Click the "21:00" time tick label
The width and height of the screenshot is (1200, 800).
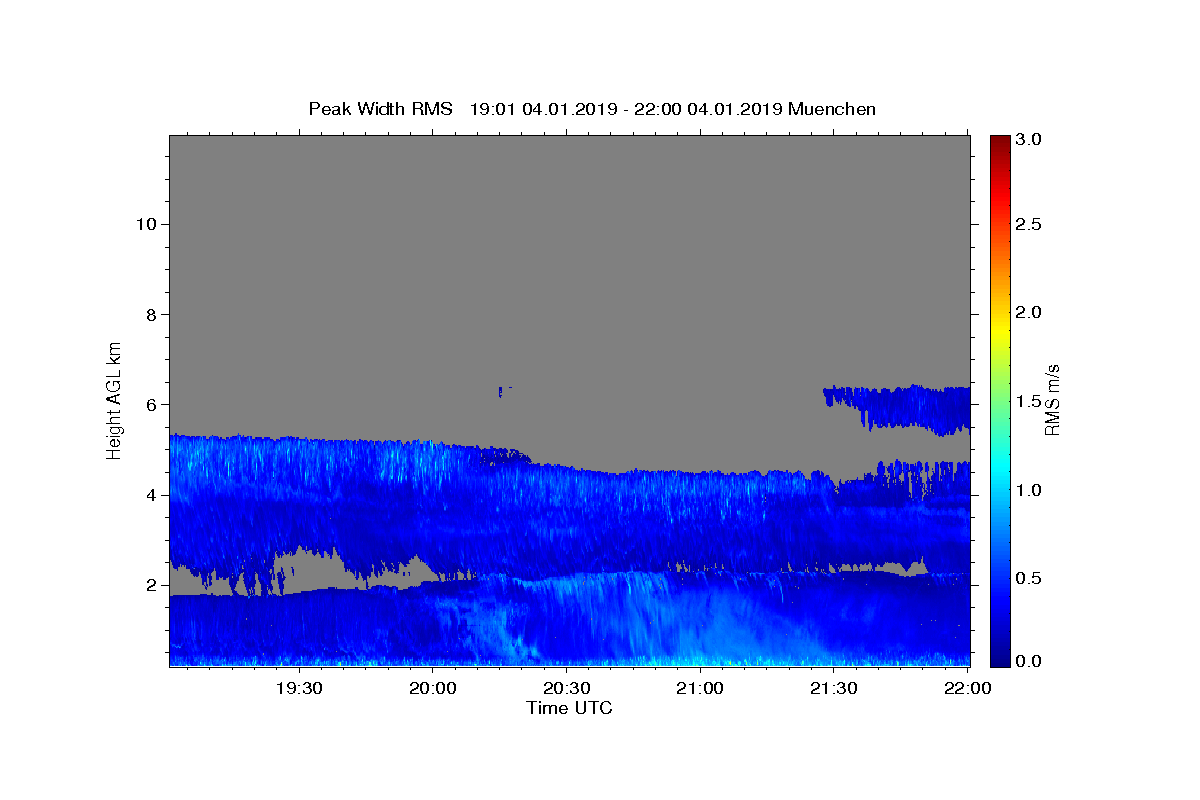pos(700,688)
